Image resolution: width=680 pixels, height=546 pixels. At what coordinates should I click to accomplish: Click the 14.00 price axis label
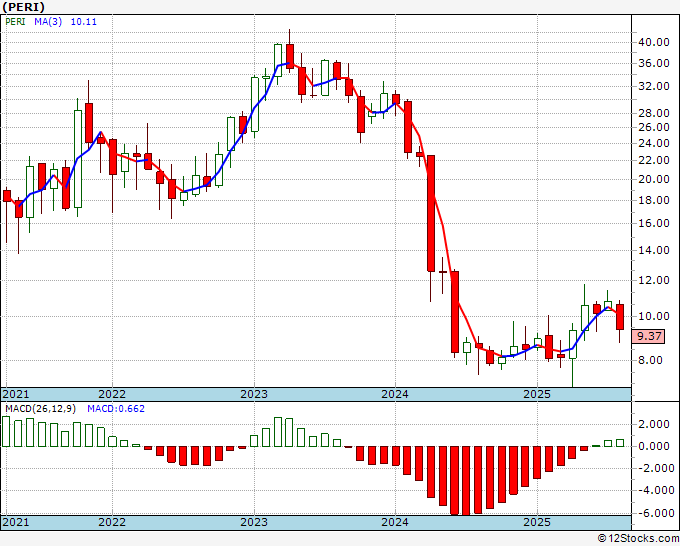click(654, 250)
